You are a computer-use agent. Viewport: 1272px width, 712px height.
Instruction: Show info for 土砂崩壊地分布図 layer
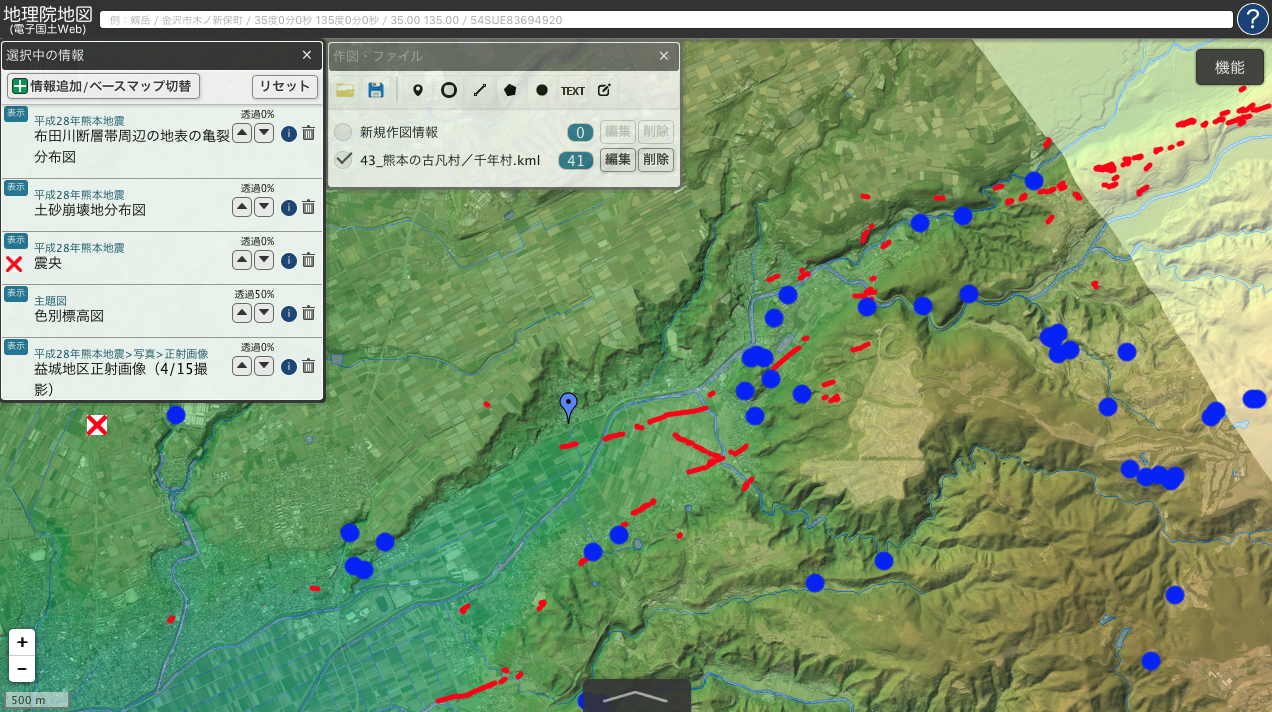(x=288, y=207)
